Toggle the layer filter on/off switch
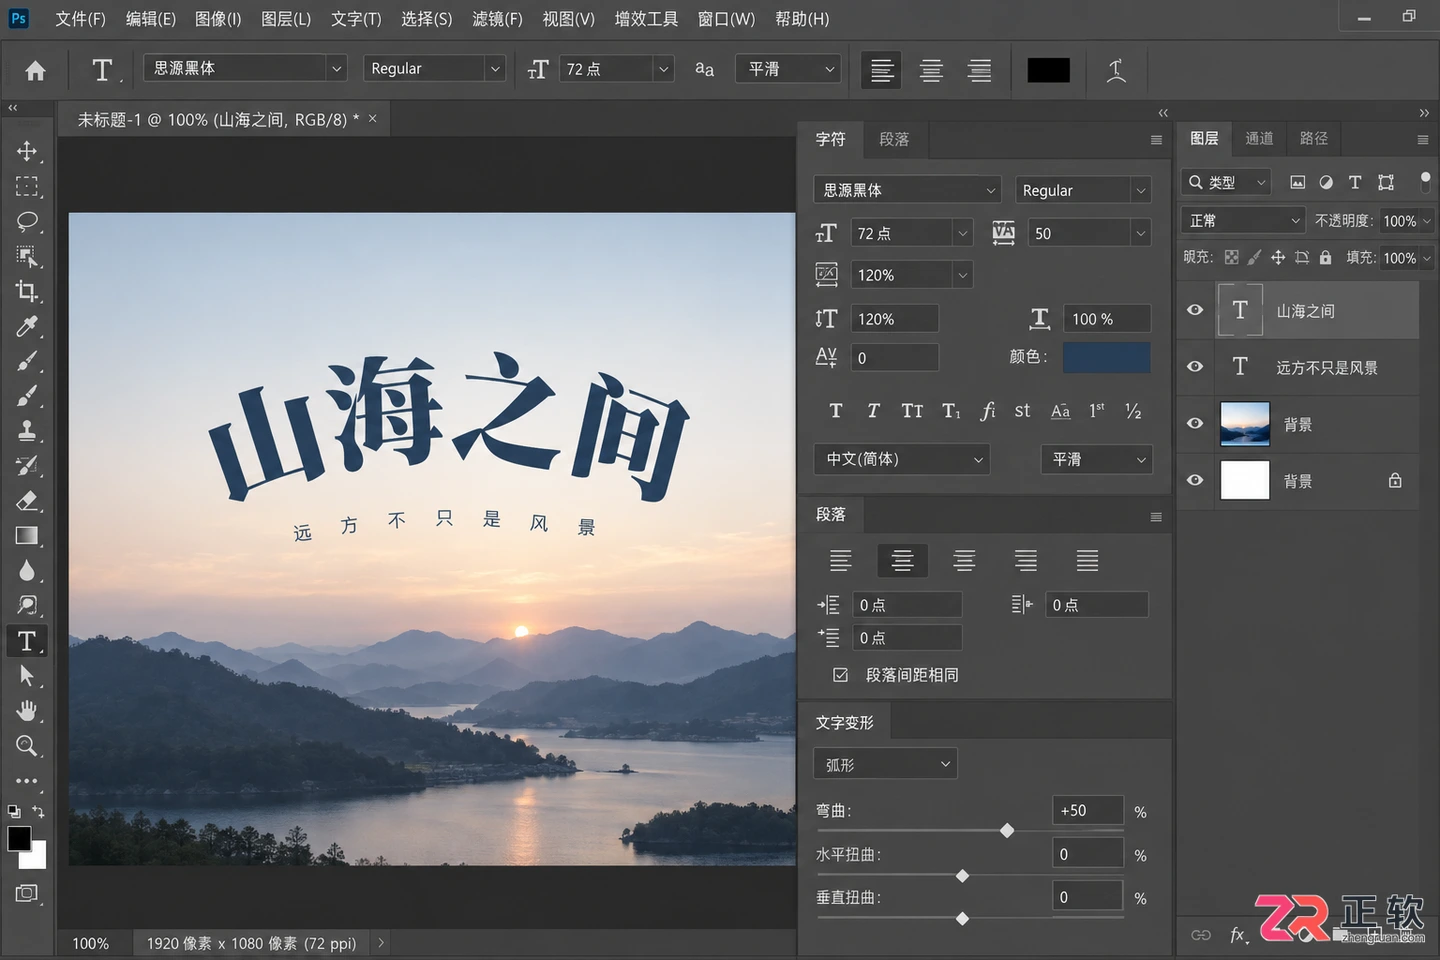 click(1425, 181)
